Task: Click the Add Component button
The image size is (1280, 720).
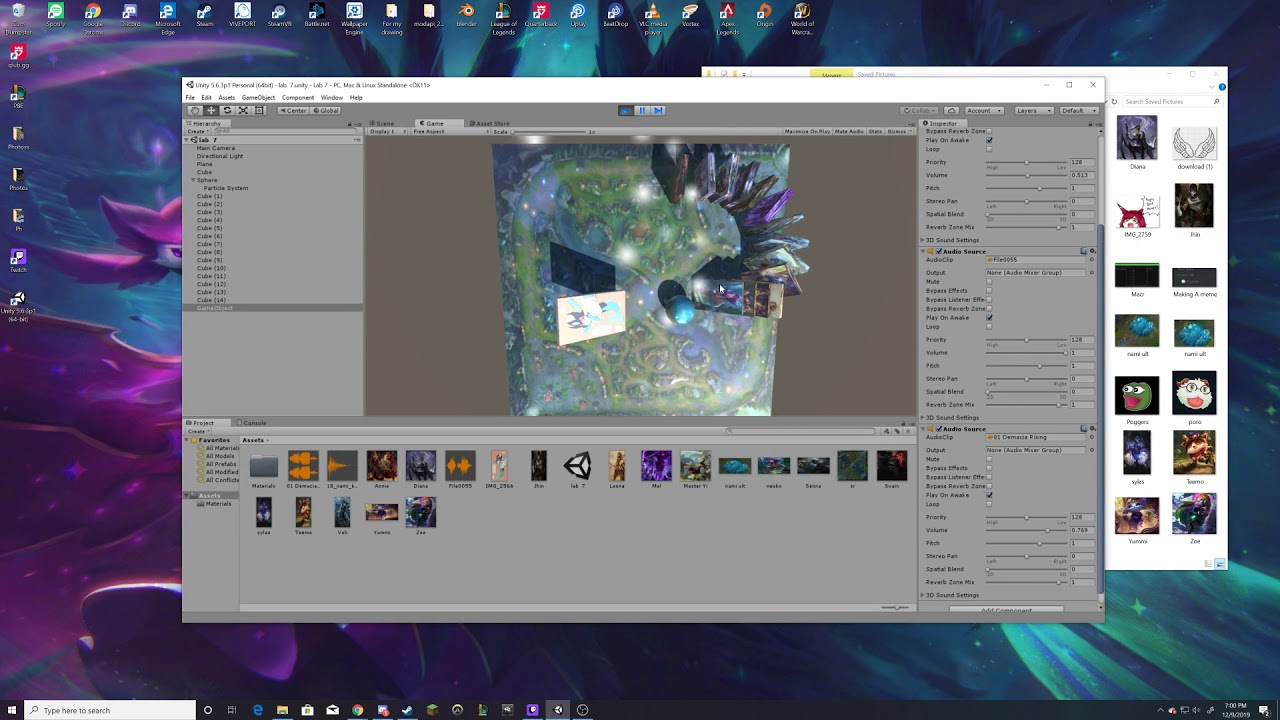Action: 1006,610
